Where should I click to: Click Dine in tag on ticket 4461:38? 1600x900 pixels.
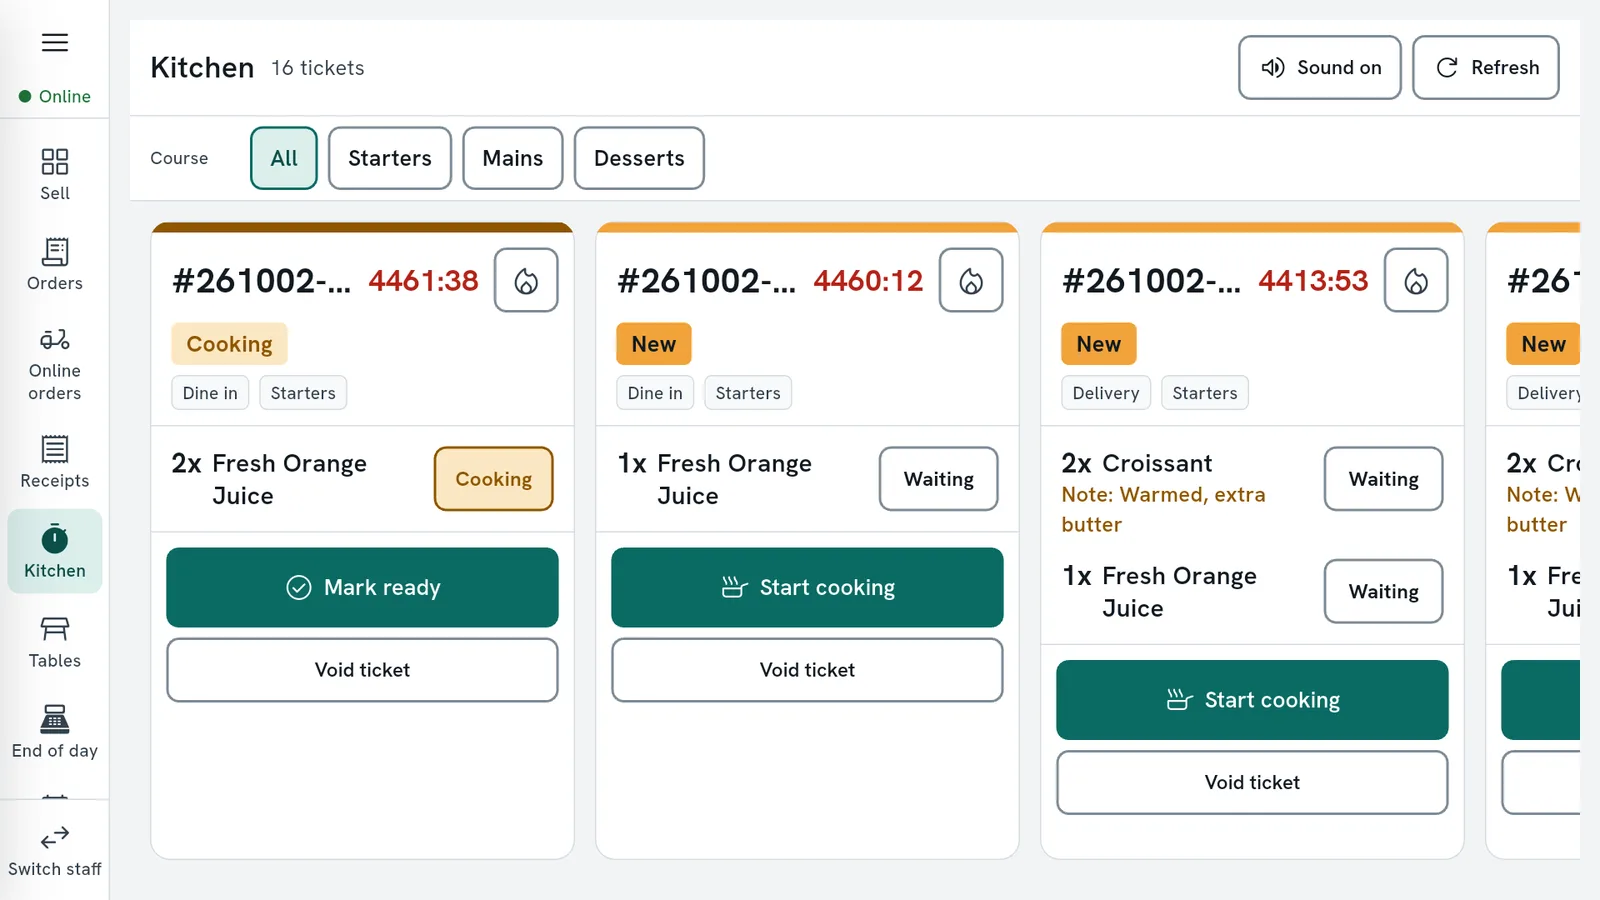point(210,393)
